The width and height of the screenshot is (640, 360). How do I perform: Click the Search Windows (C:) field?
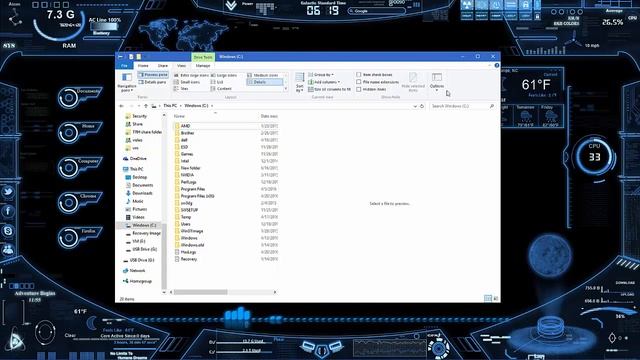point(462,106)
